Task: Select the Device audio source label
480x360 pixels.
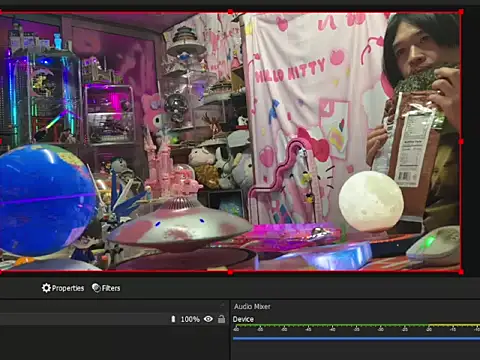Action: pos(243,319)
